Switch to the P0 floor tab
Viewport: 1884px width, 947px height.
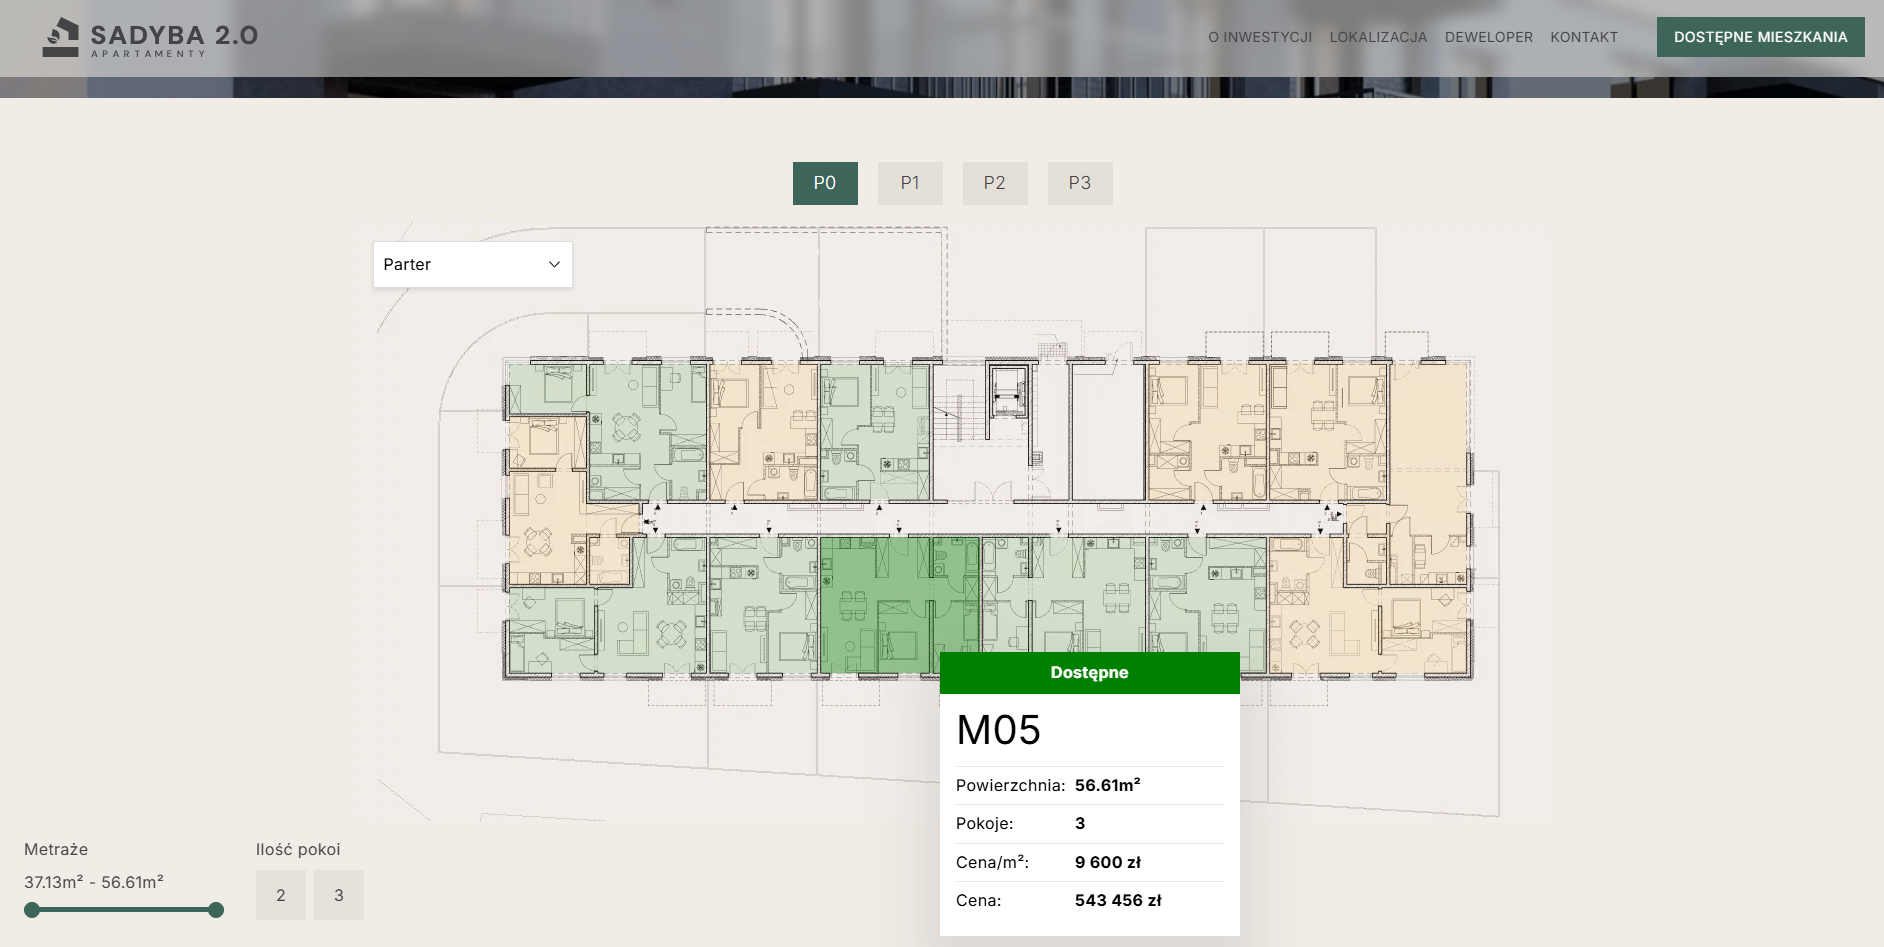(x=825, y=183)
